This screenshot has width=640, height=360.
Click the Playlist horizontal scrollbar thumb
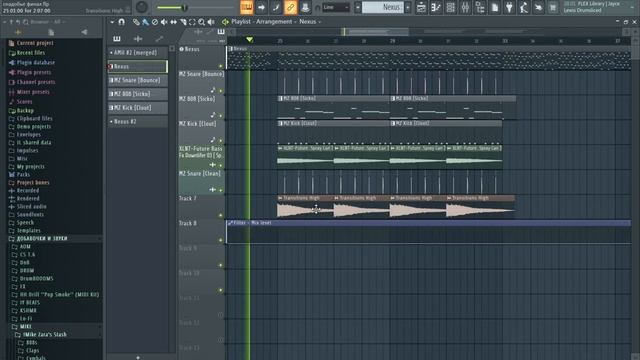[x=375, y=32]
